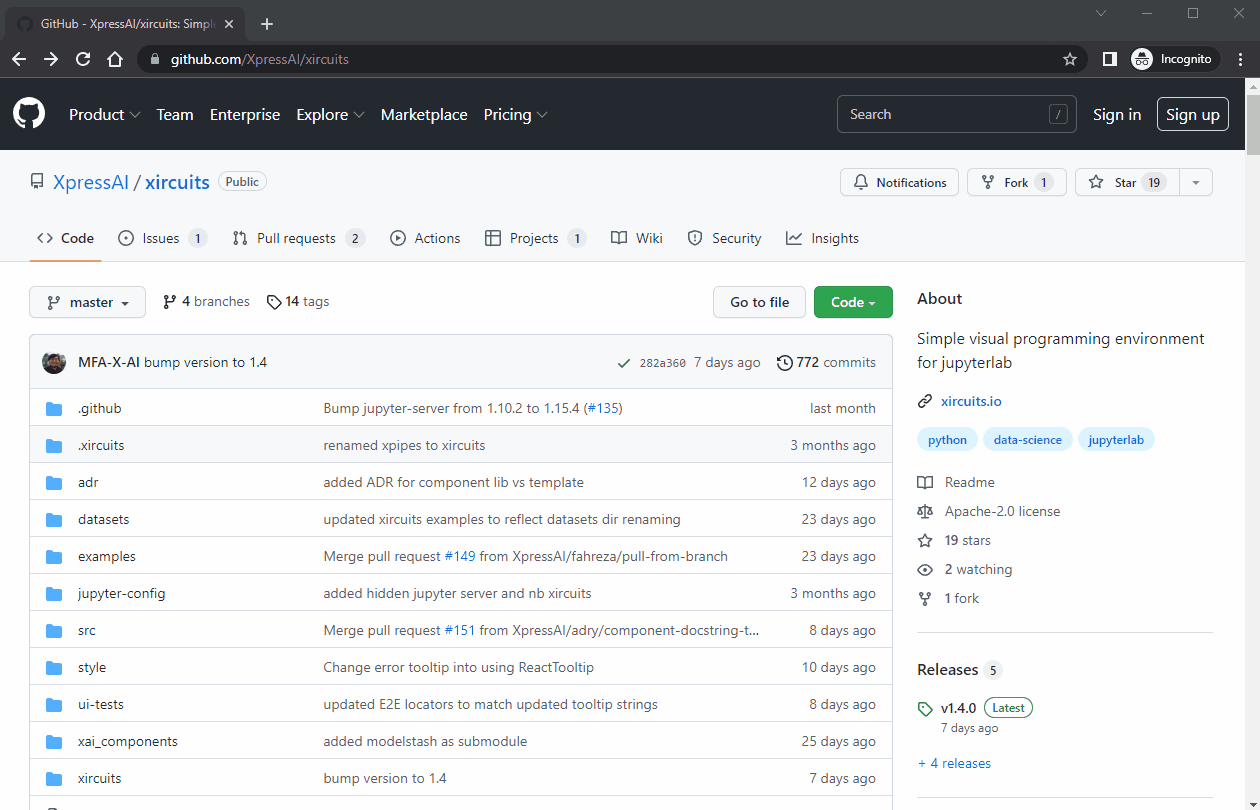Image resolution: width=1260 pixels, height=810 pixels.
Task: Click the jupyter-config folder icon
Action: (54, 593)
